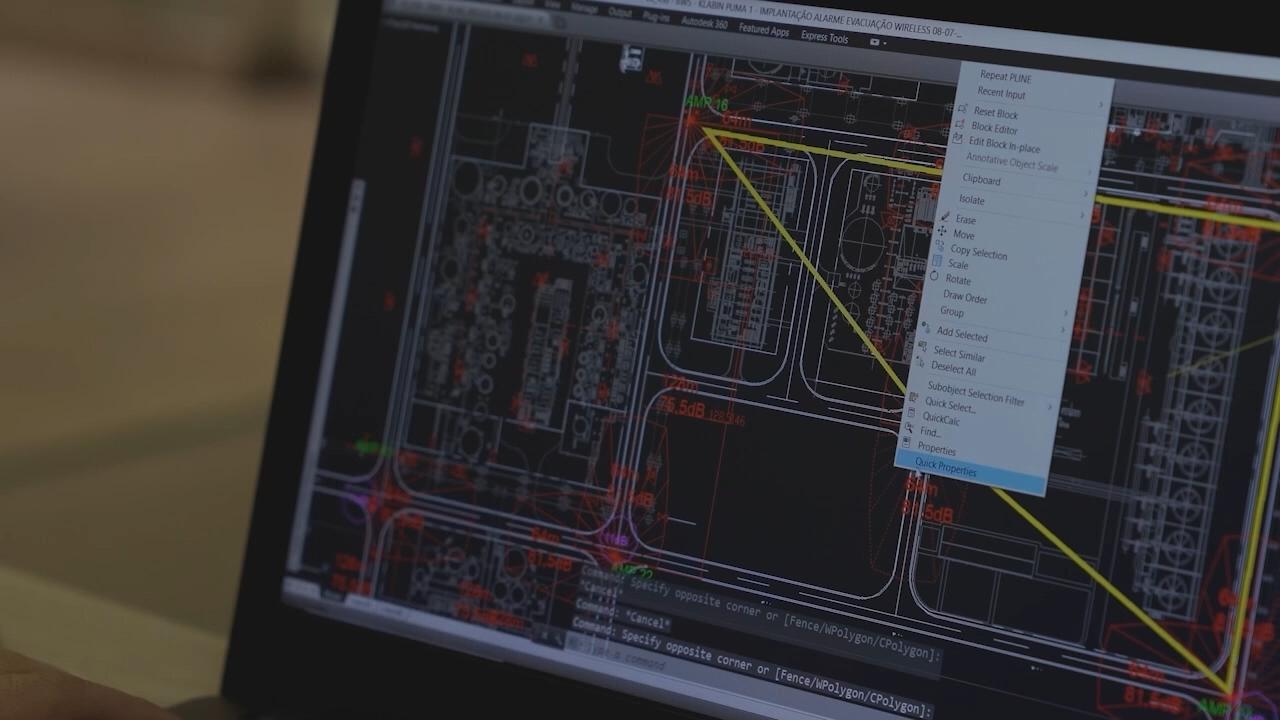Switch to the Express Tools ribbon tab
1280x720 pixels.
tap(824, 38)
